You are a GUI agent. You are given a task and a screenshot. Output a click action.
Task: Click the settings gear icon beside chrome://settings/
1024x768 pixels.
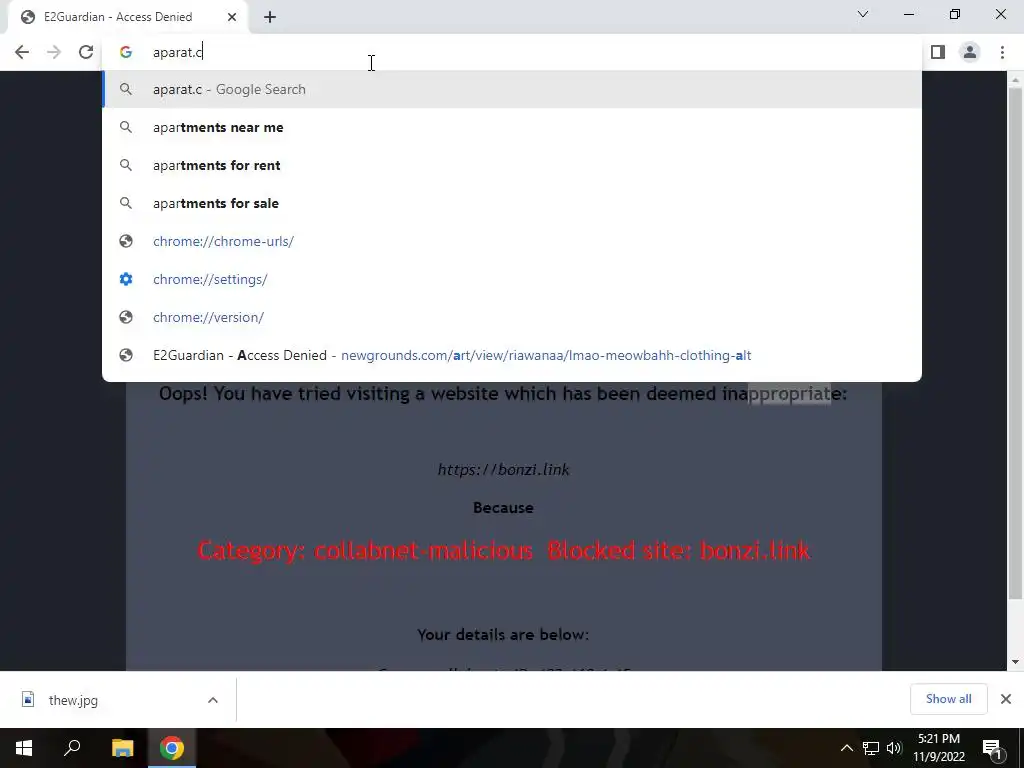[126, 279]
